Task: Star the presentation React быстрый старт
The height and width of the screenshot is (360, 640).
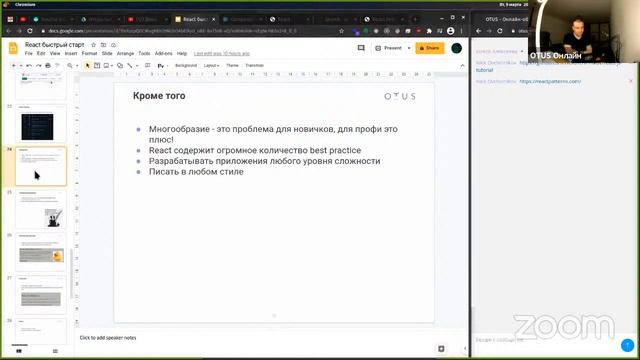Action: pos(93,45)
